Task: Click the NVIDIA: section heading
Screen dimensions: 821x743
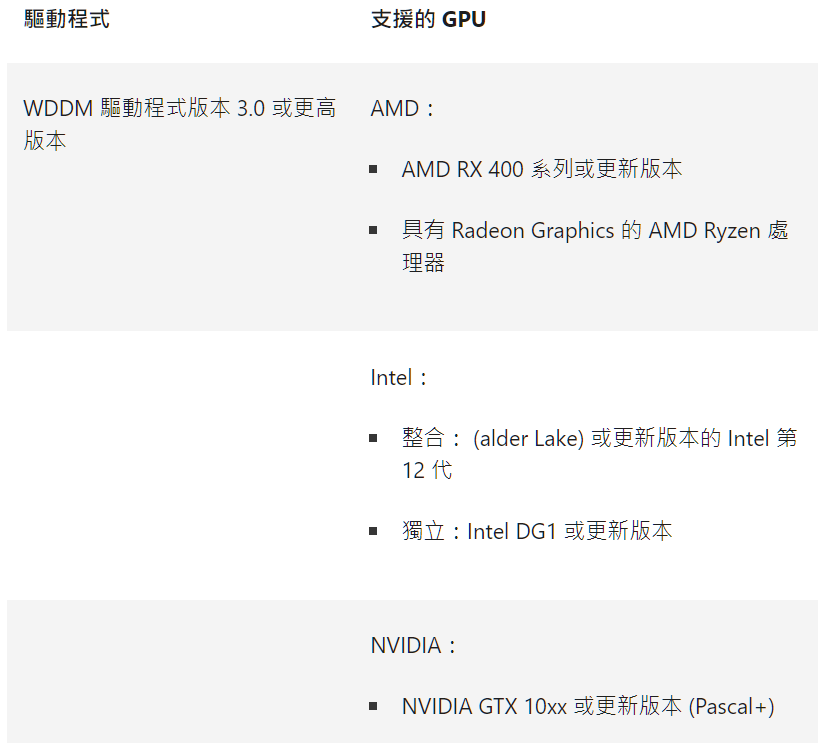Action: [413, 646]
